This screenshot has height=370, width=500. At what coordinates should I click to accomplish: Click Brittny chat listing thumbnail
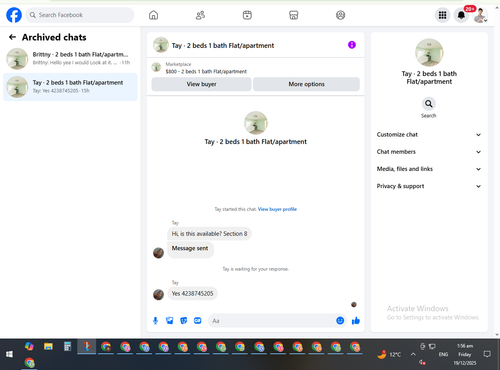(x=17, y=59)
